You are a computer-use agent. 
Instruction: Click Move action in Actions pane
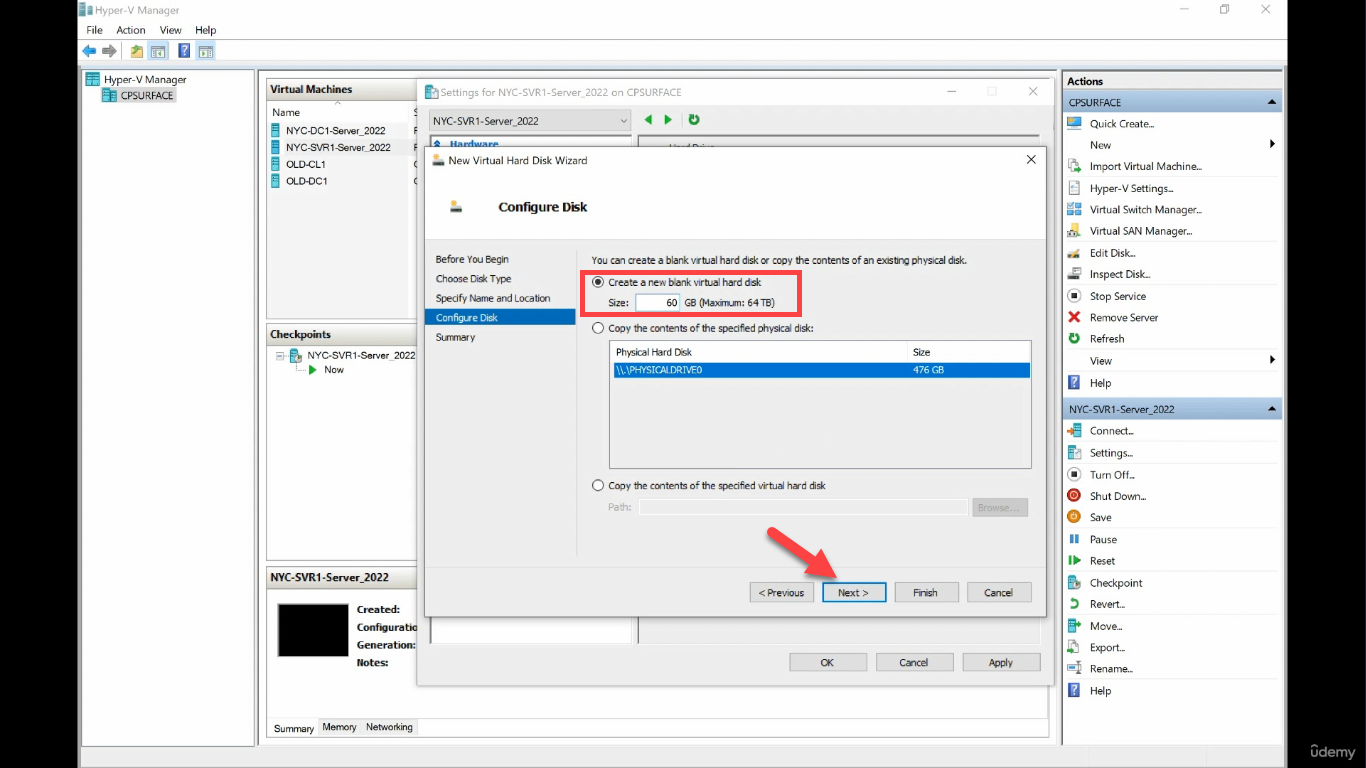[1105, 626]
